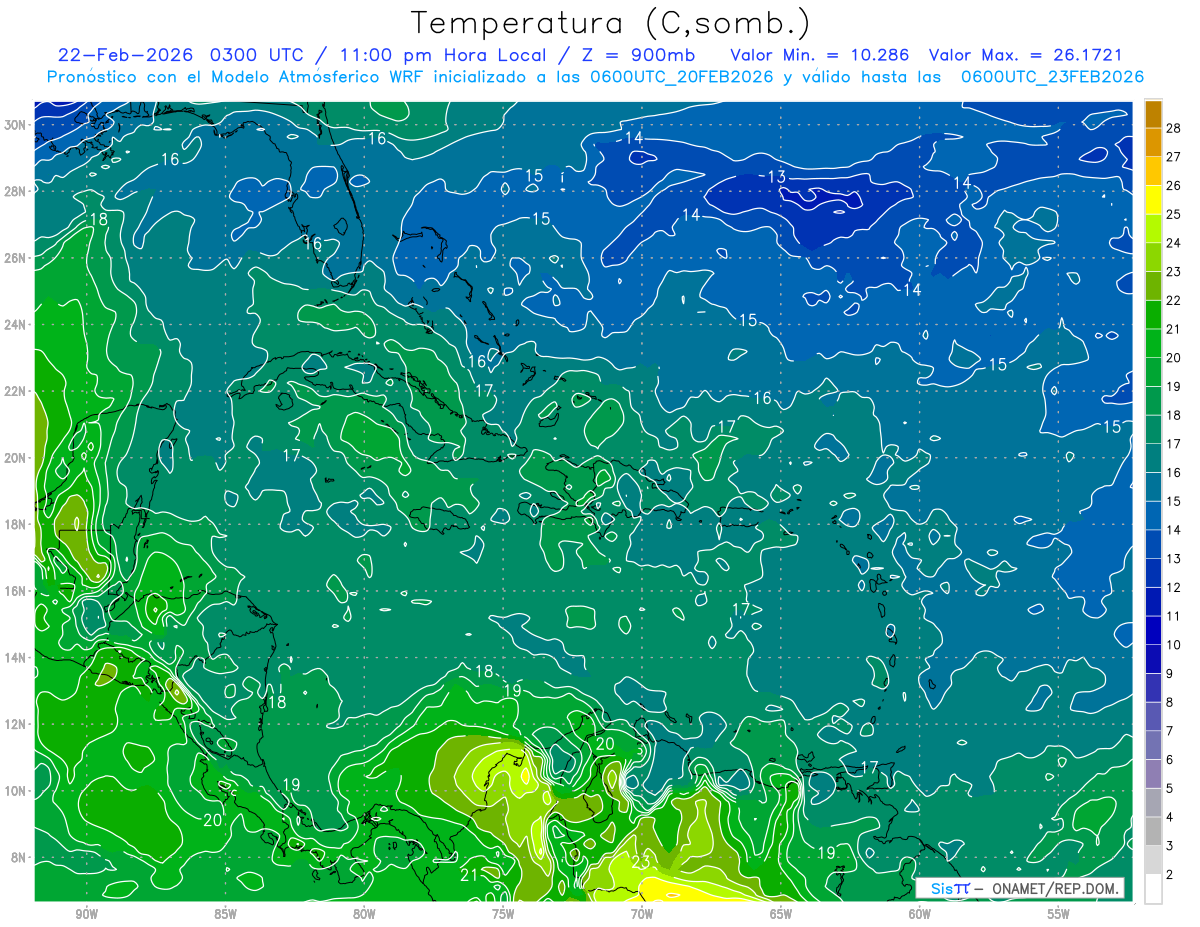Click the "Temperatura (C,somb.)" map title
Viewport: 1200px width, 927px height.
coord(610,23)
